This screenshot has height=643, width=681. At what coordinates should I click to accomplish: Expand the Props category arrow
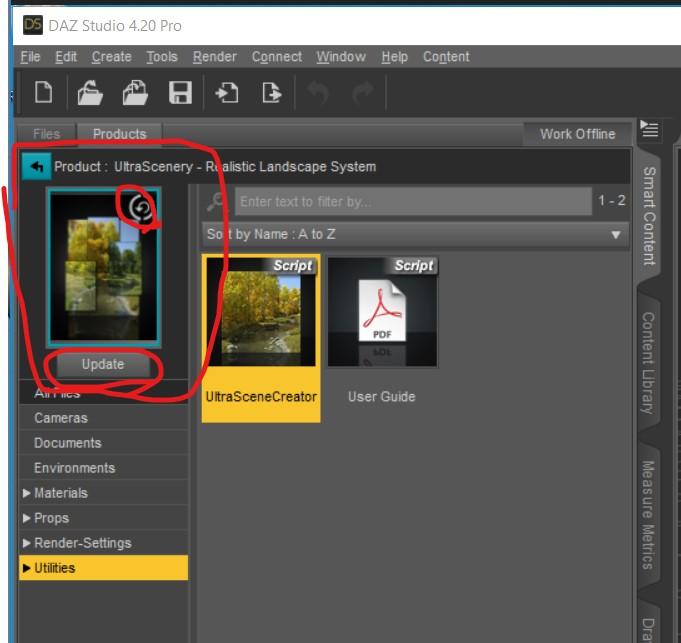pos(26,518)
